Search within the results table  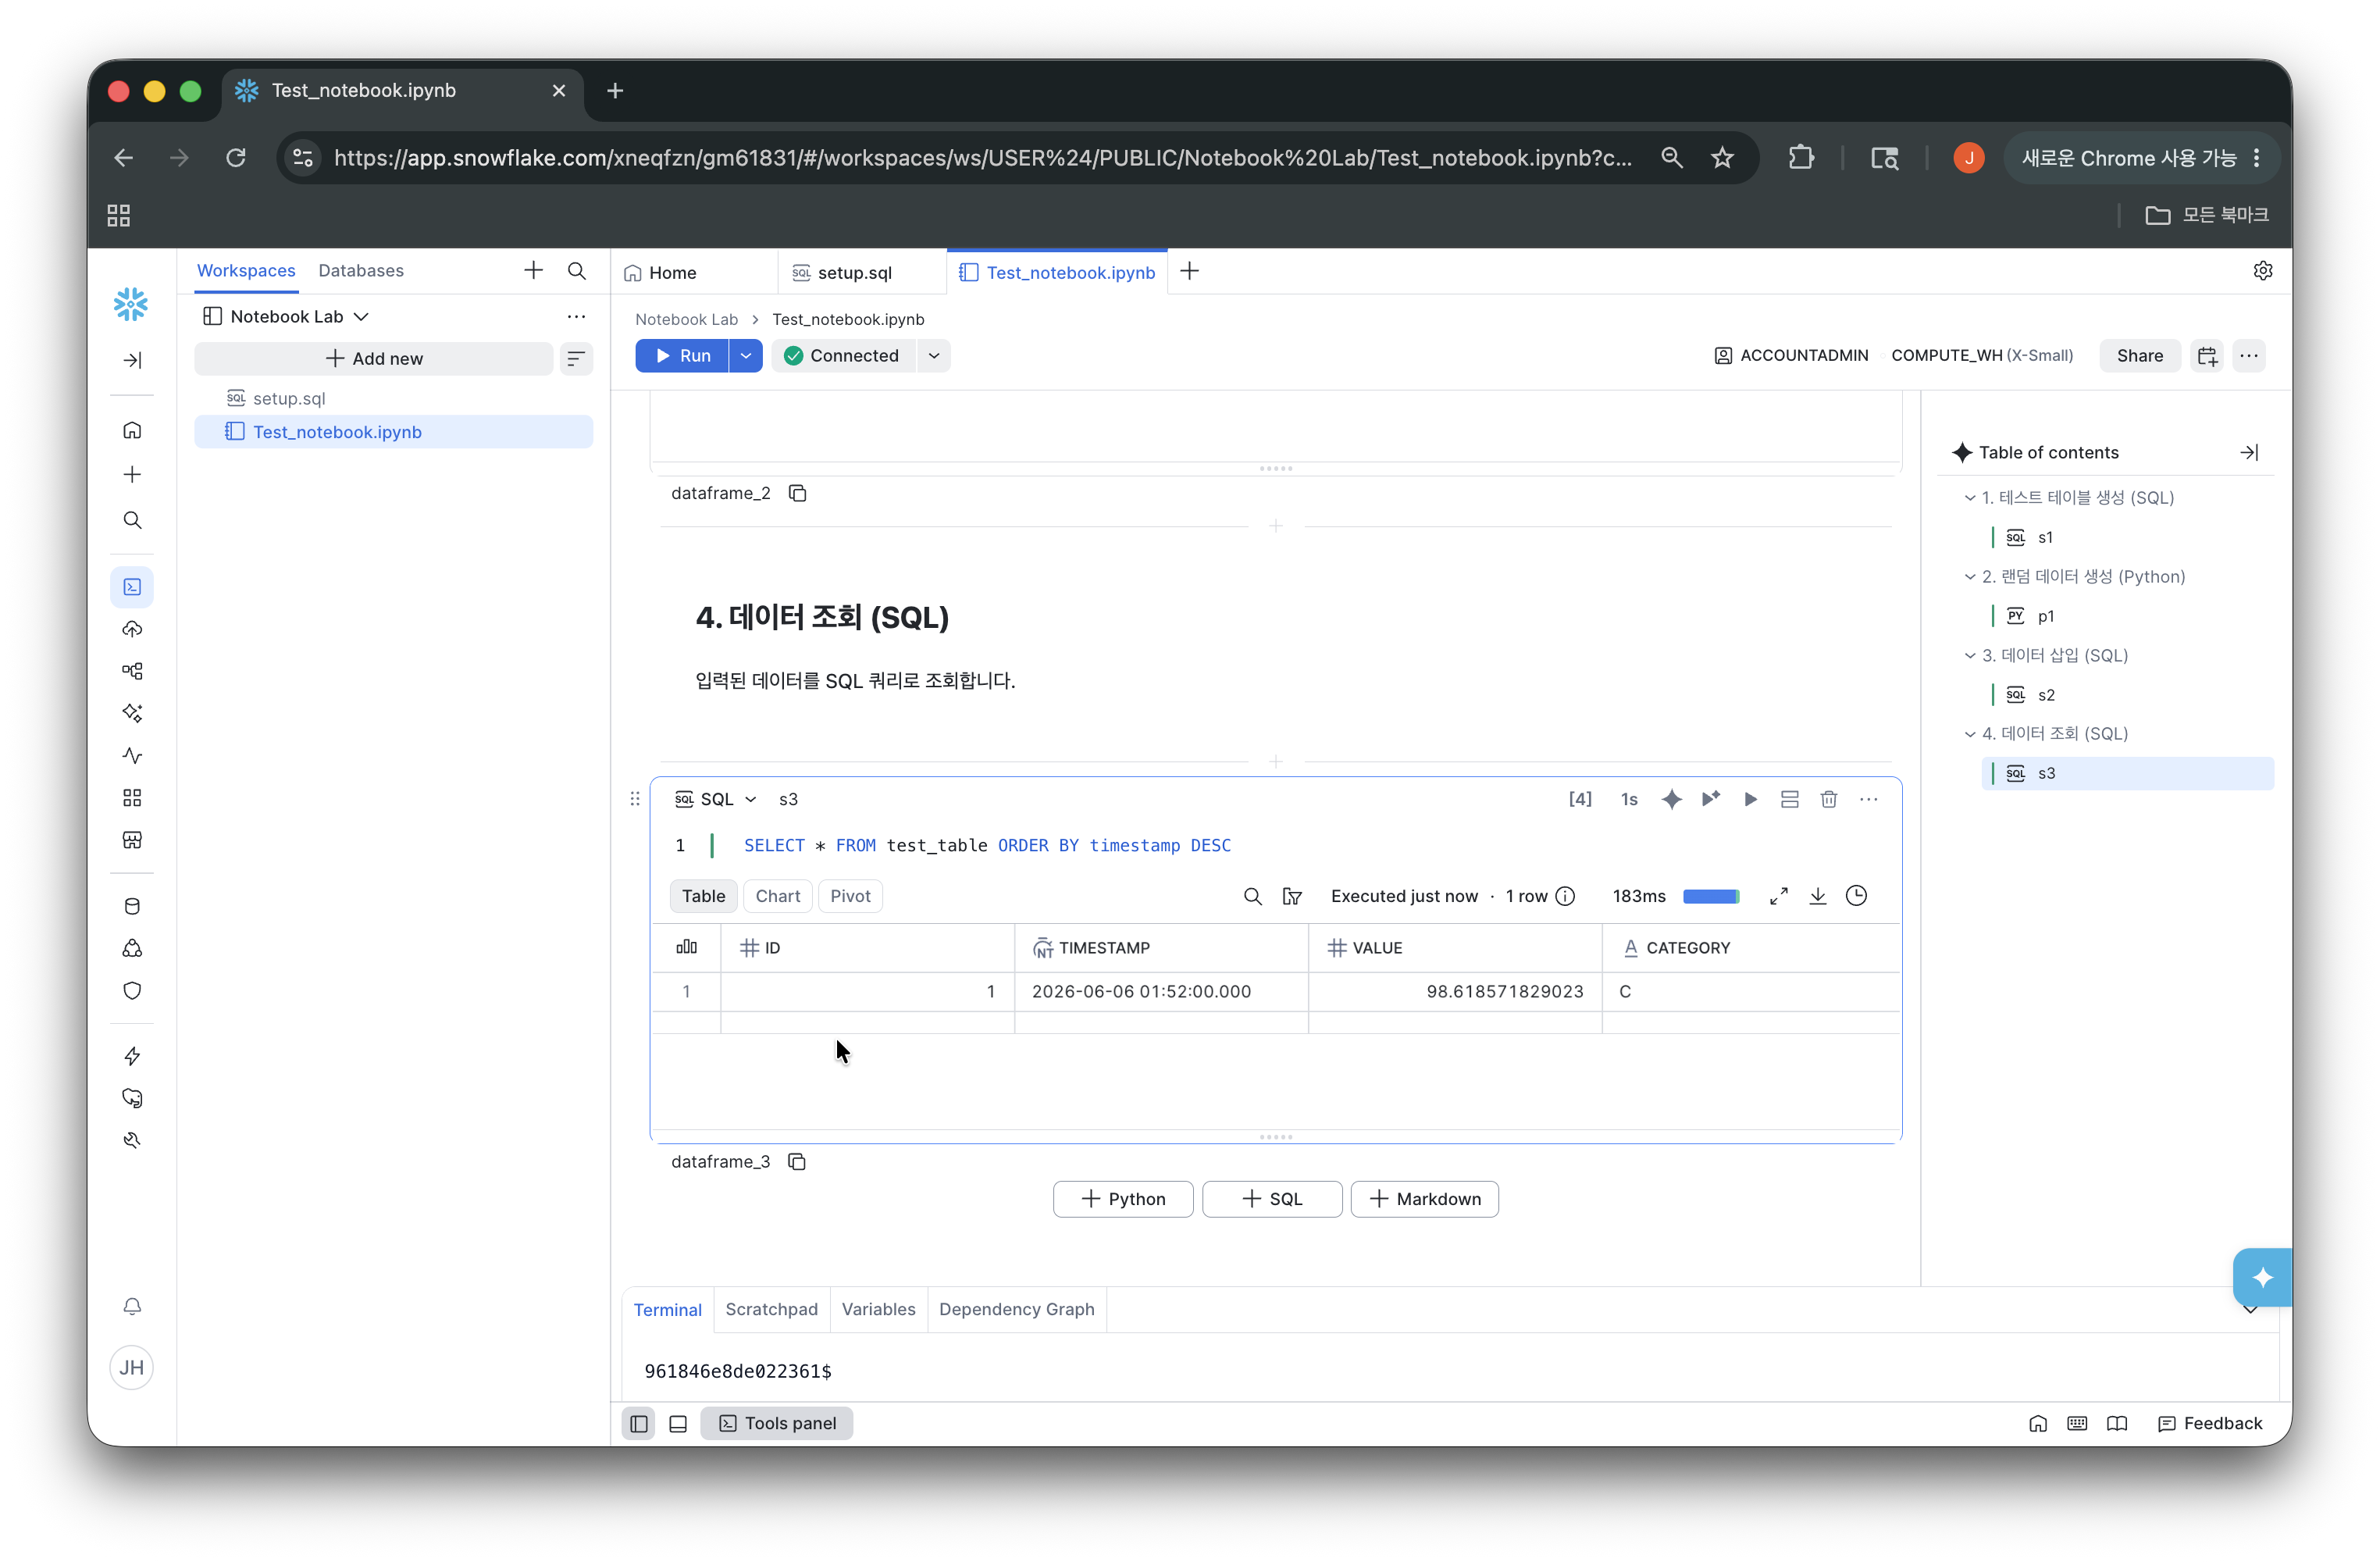1252,896
